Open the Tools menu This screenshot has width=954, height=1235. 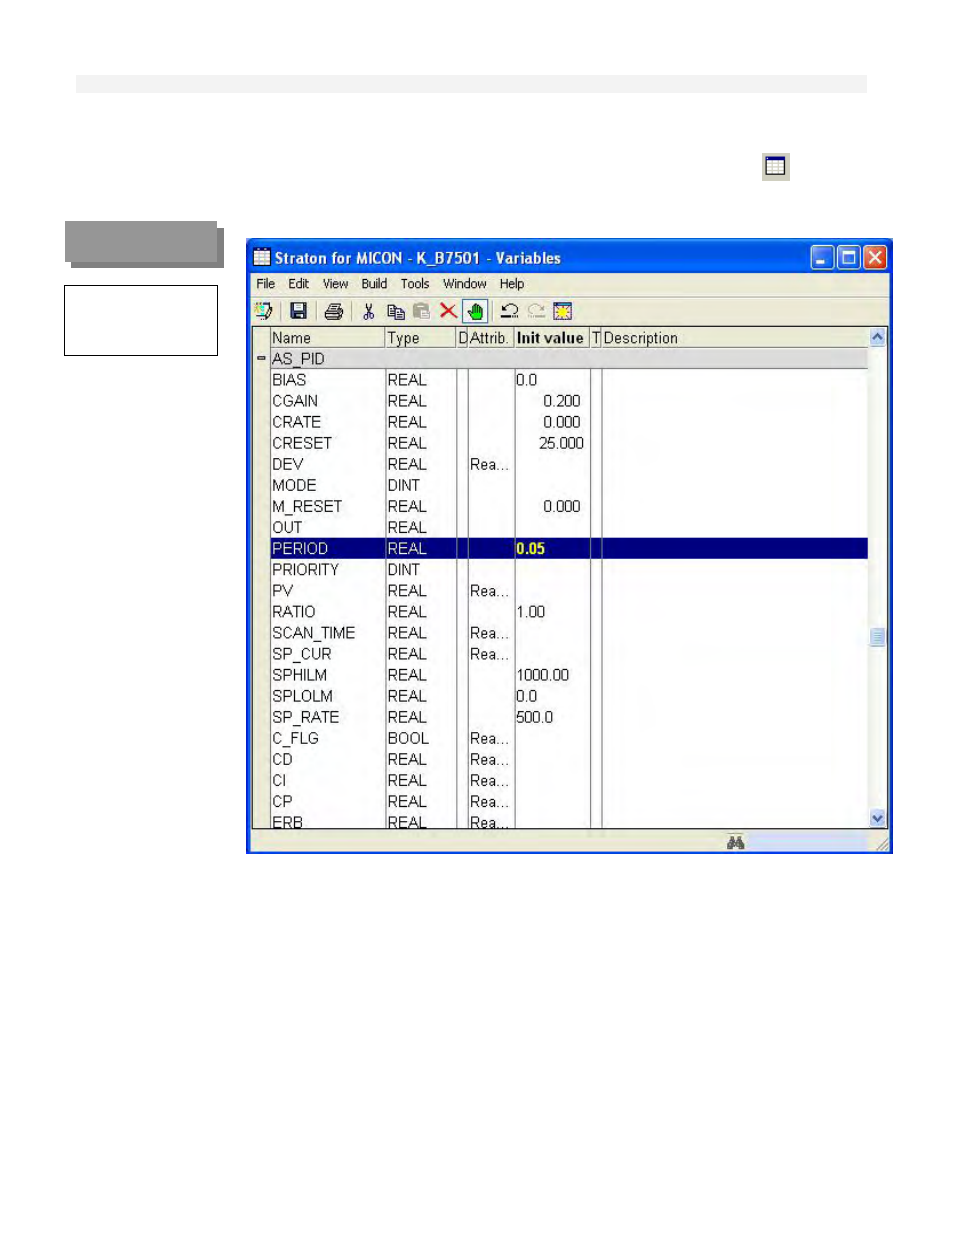tap(415, 284)
